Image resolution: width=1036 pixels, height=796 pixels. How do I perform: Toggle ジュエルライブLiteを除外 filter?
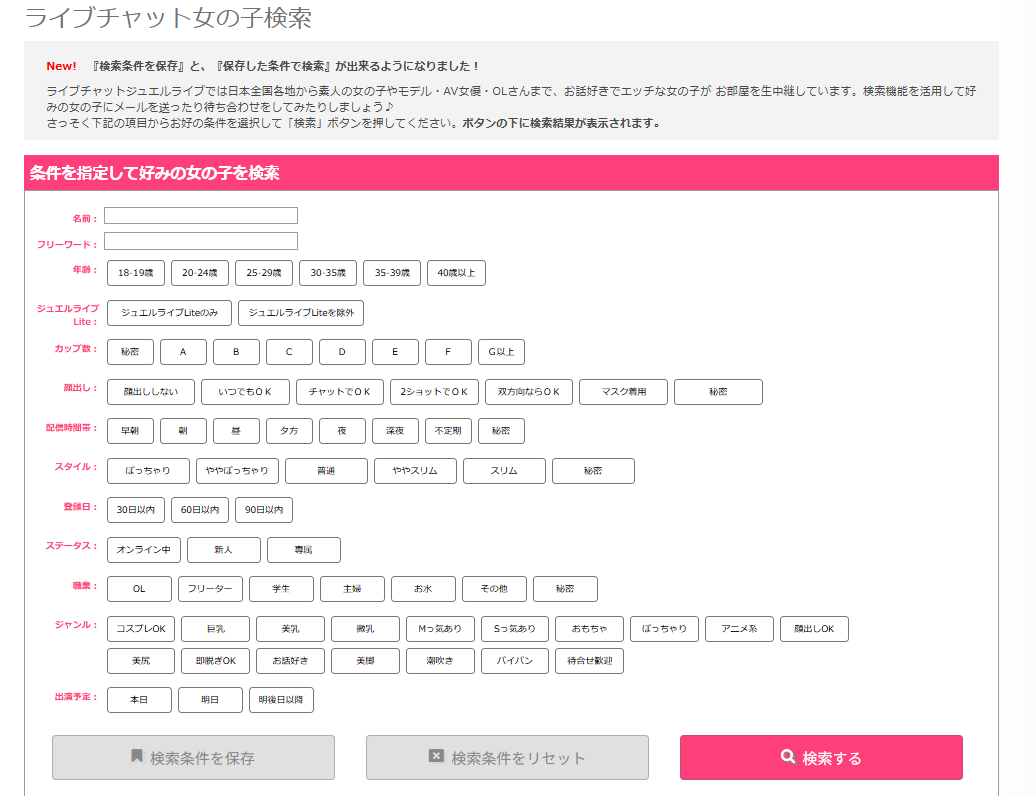click(x=301, y=312)
